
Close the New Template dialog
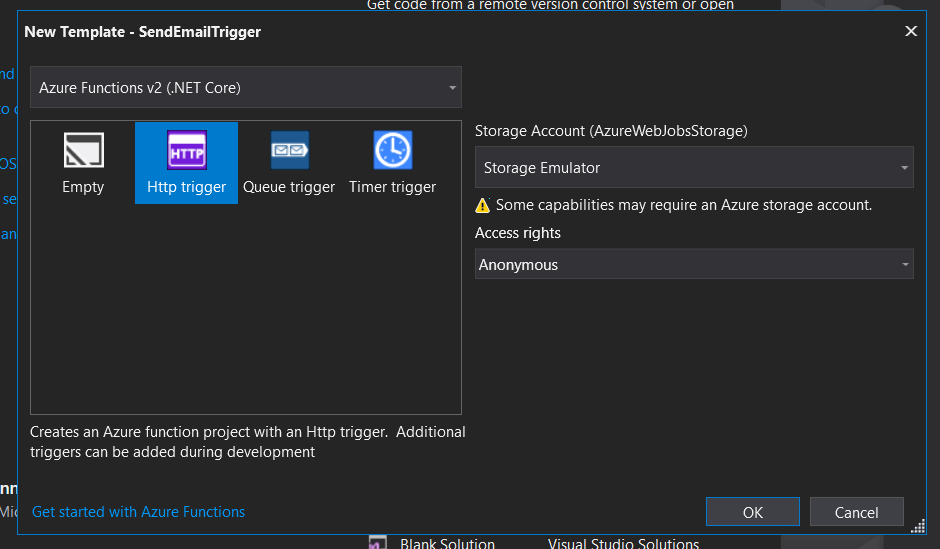(x=911, y=31)
